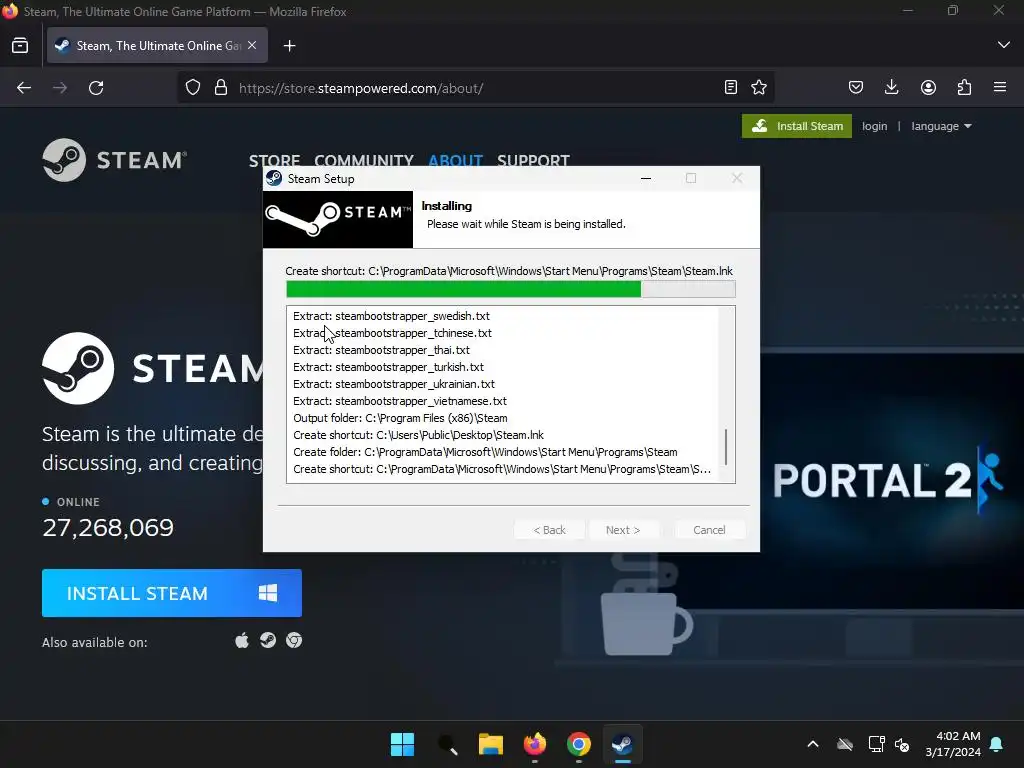The height and width of the screenshot is (768, 1024).
Task: Click Steam Setup title bar icon
Action: tap(274, 178)
